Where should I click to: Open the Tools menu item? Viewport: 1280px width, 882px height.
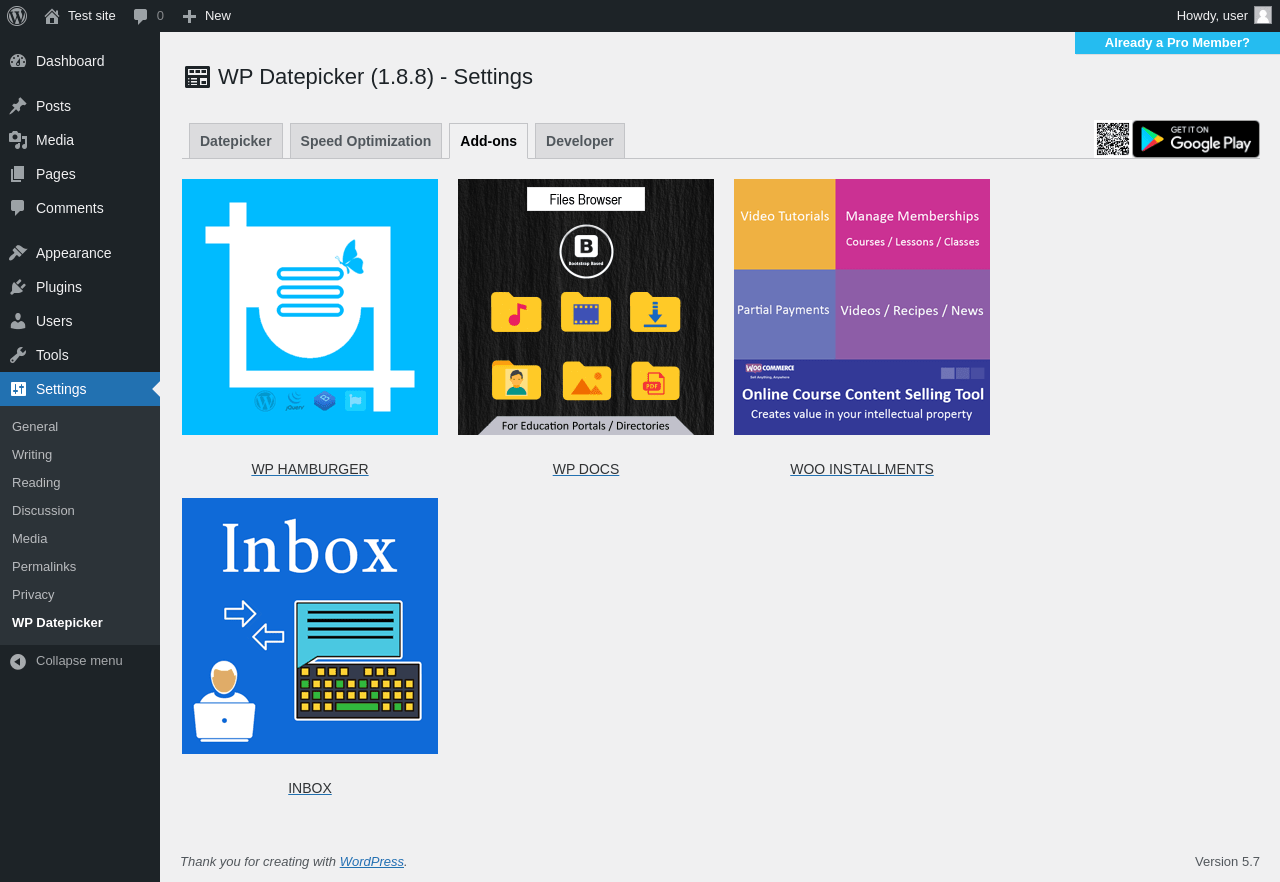pyautogui.click(x=80, y=355)
